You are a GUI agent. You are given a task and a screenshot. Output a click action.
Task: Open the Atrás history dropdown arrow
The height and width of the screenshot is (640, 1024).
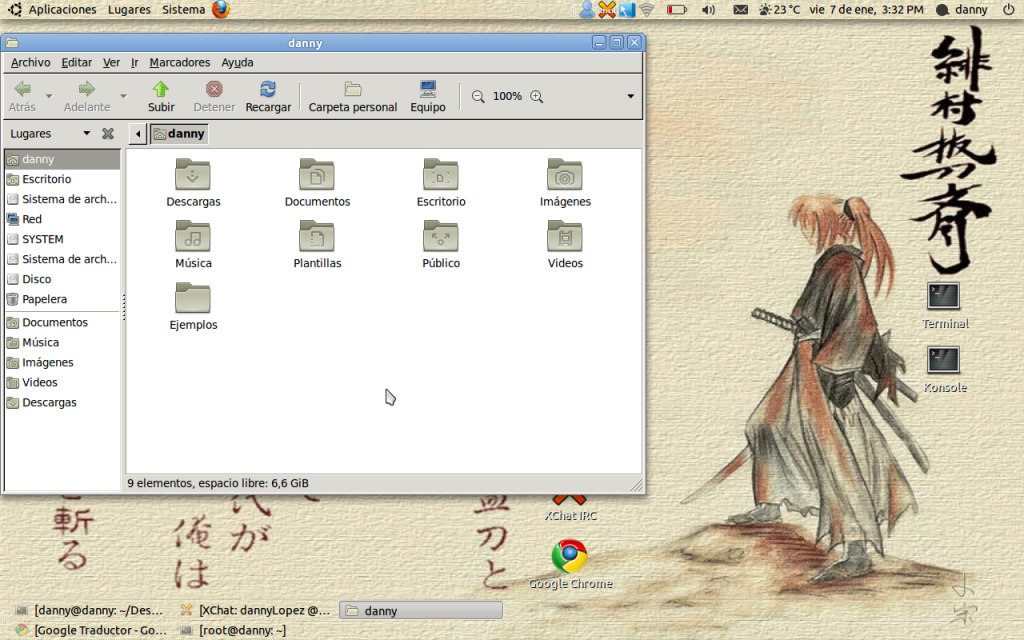pyautogui.click(x=49, y=97)
